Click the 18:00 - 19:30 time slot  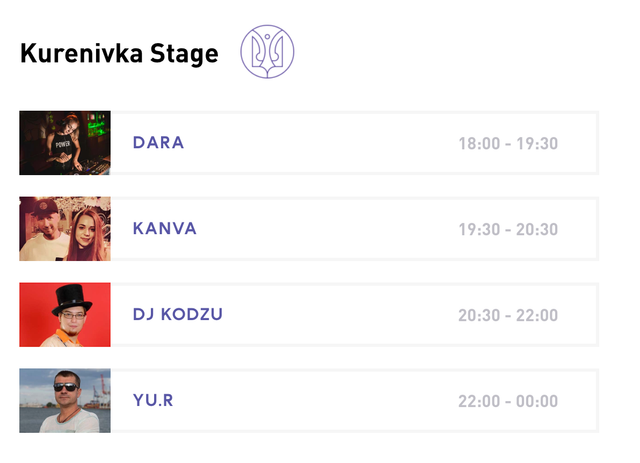tap(508, 143)
